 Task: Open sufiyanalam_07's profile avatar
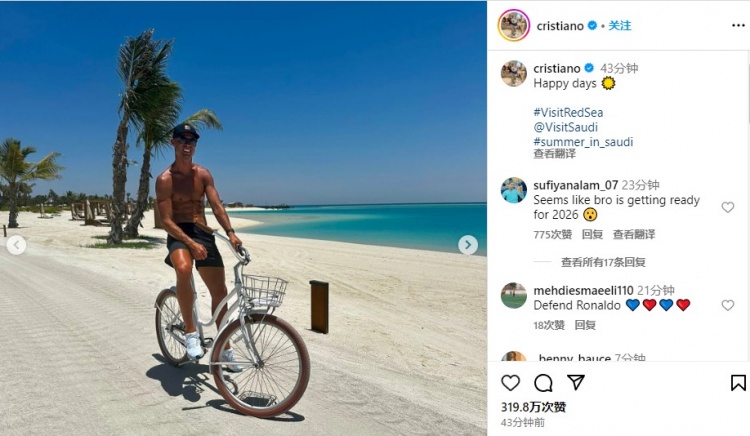[x=514, y=190]
